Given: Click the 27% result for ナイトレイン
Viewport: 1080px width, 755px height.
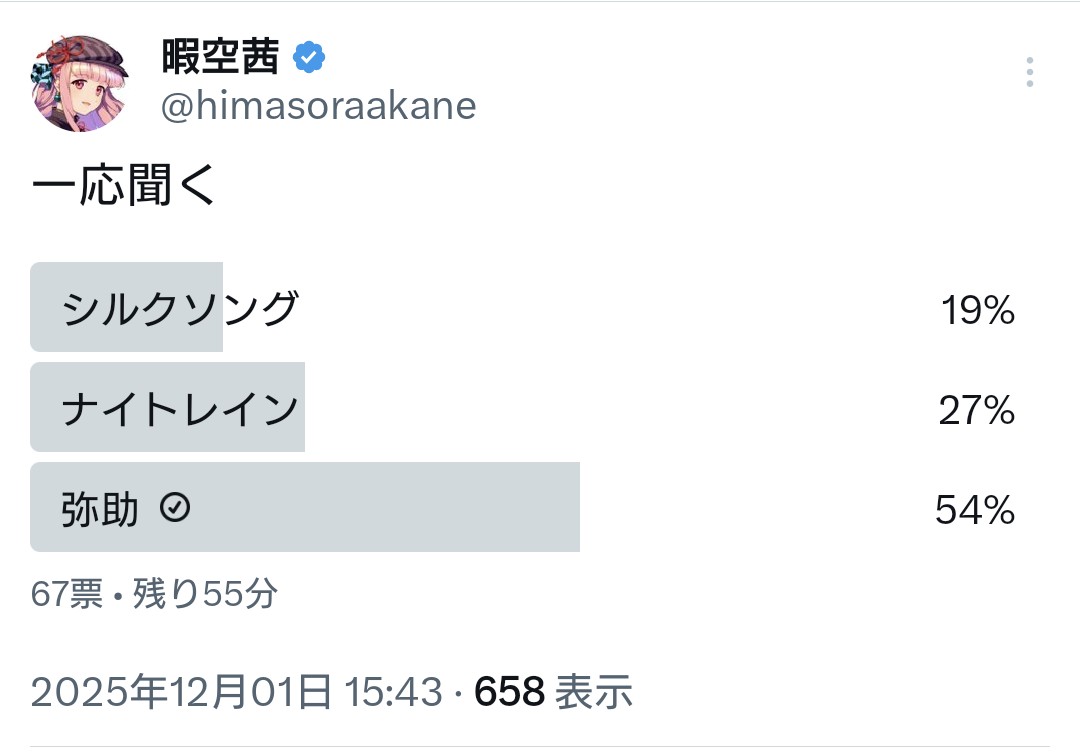Looking at the screenshot, I should coord(977,411).
